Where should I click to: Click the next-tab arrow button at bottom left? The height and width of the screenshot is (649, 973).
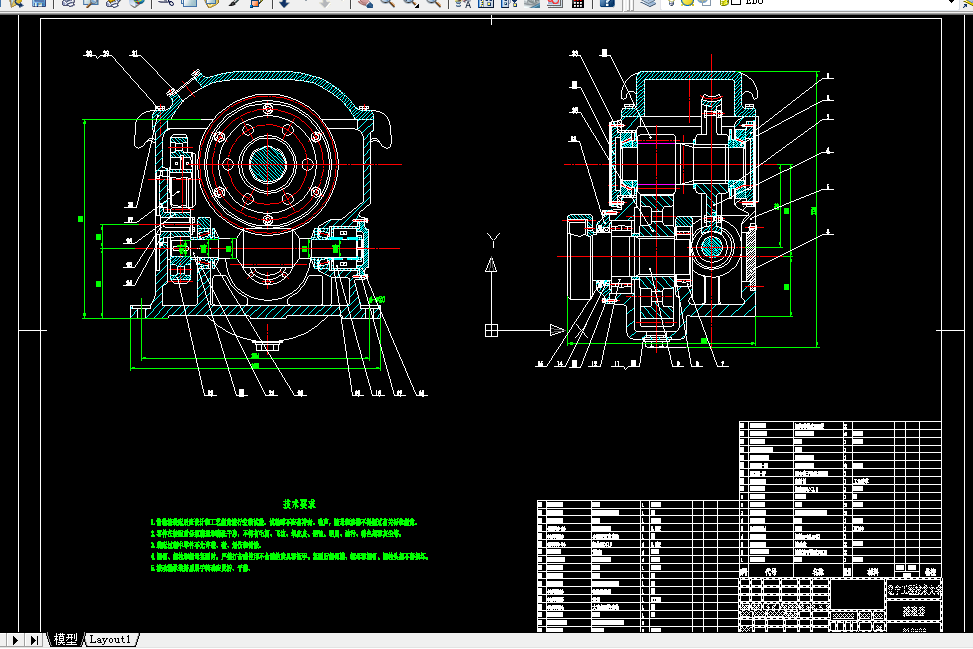[15, 640]
